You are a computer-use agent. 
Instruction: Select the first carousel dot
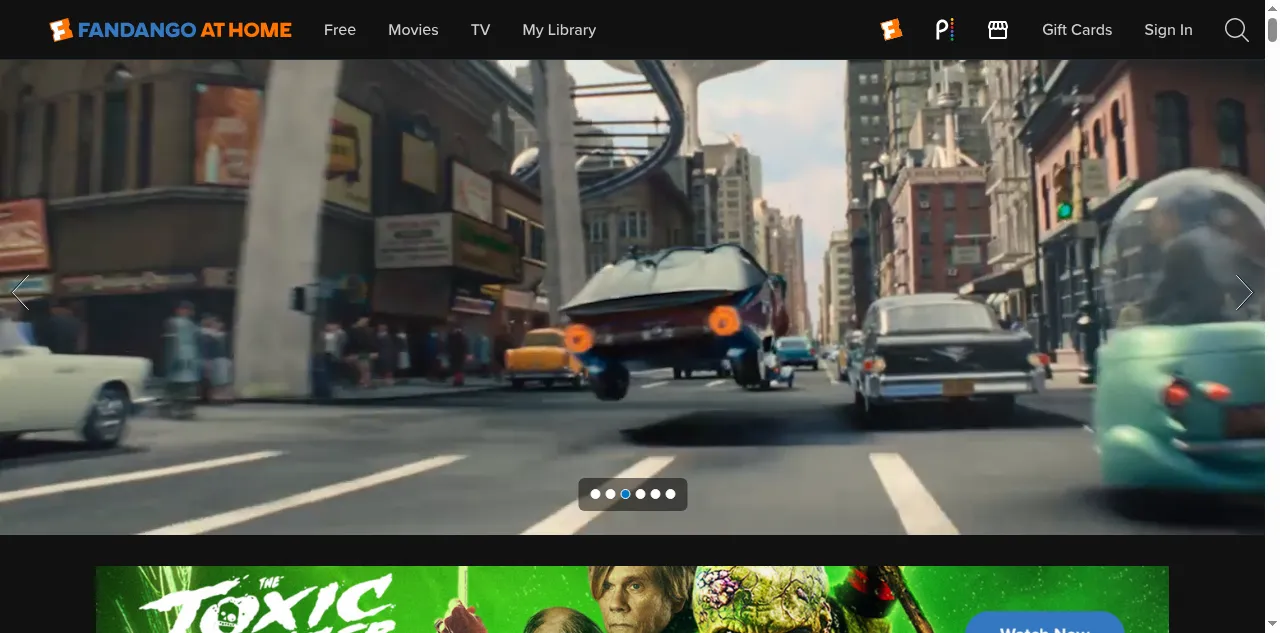[596, 494]
